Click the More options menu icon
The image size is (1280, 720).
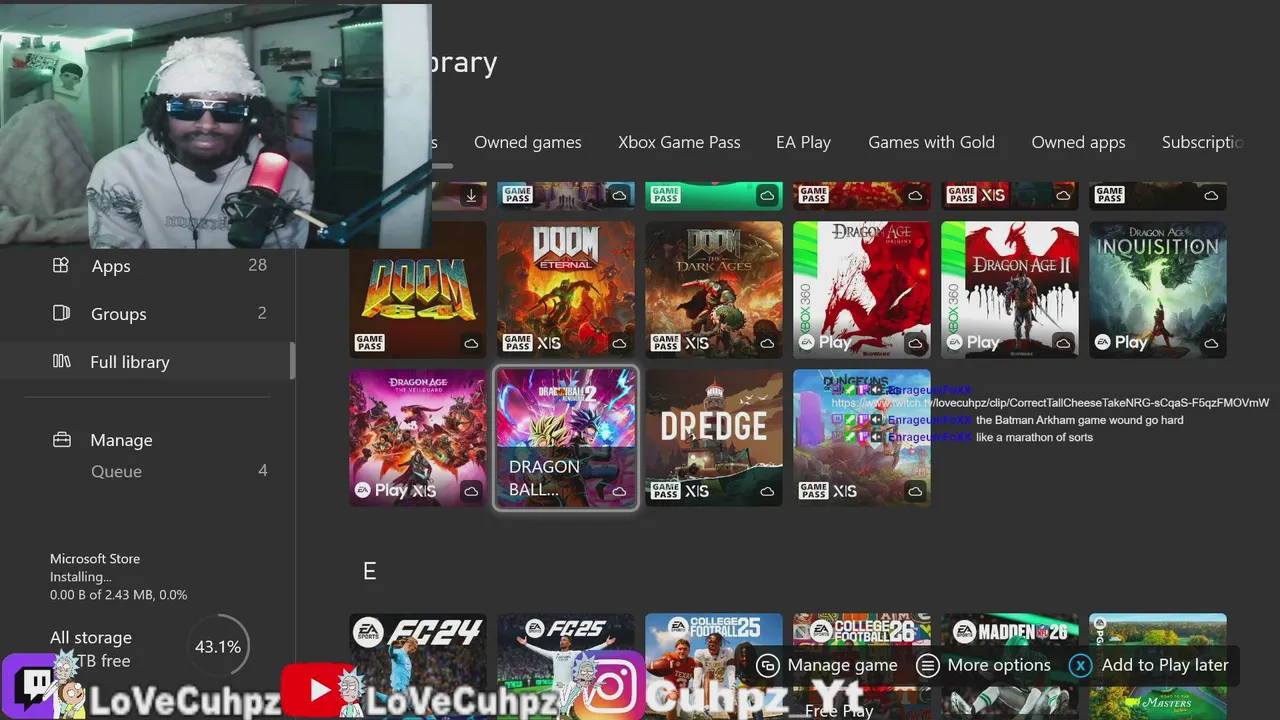pos(928,665)
